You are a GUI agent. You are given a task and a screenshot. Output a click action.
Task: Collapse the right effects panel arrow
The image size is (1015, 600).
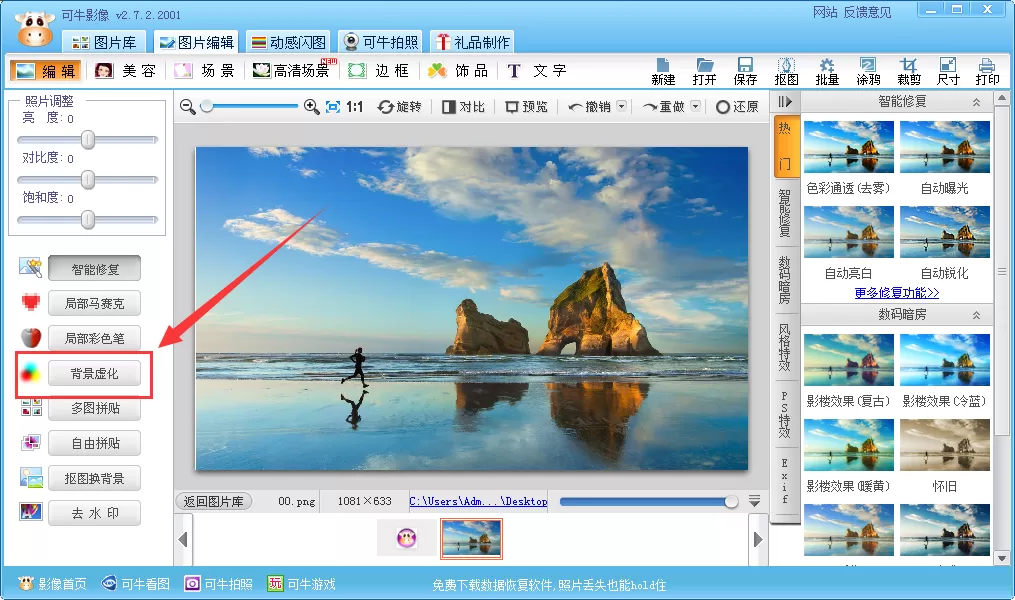pos(785,102)
